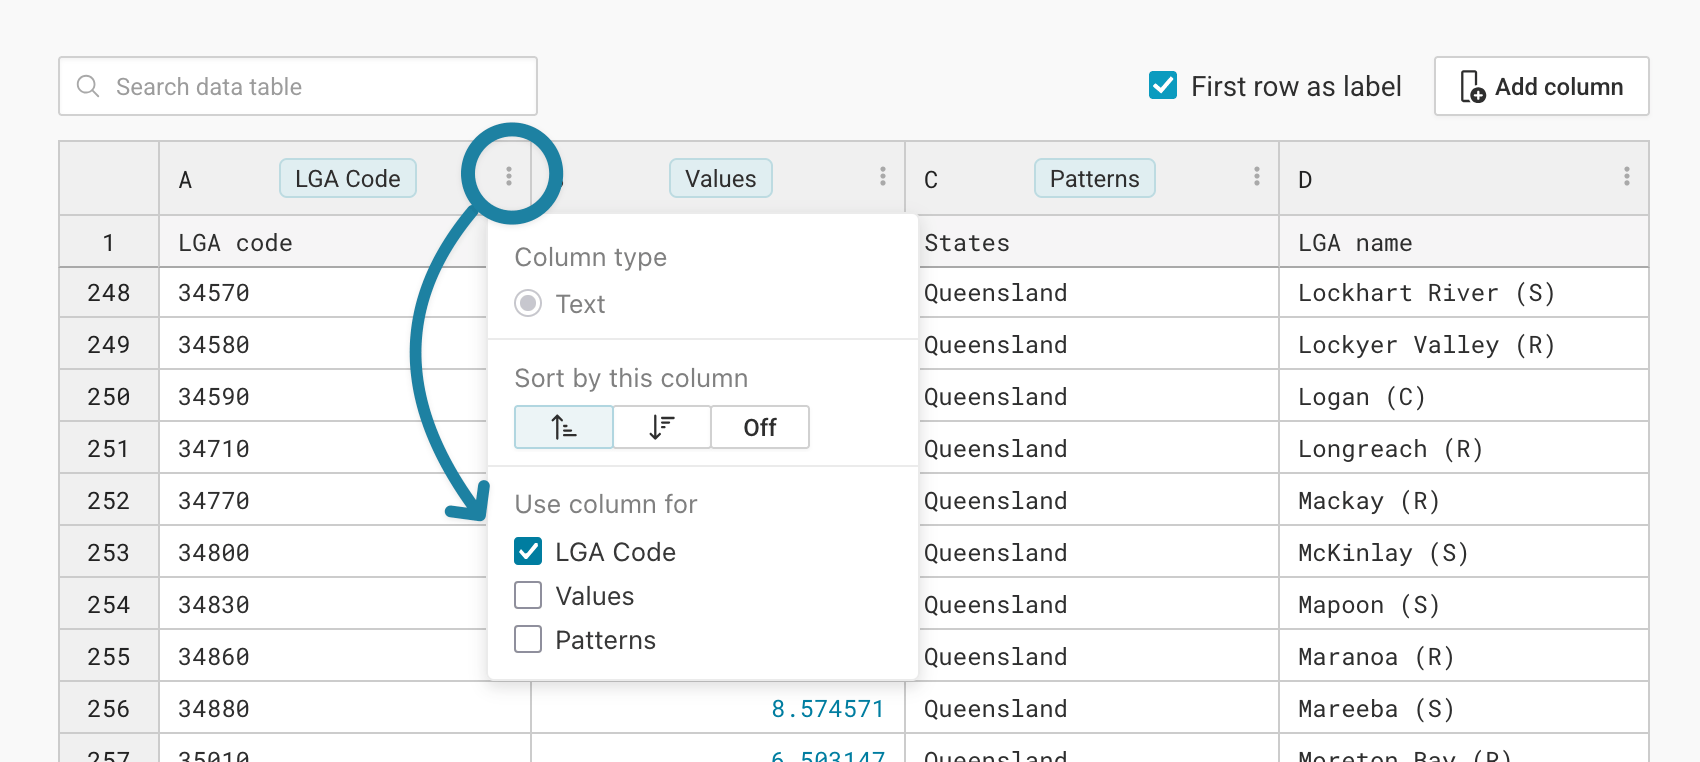Image resolution: width=1700 pixels, height=762 pixels.
Task: Turn sorting Off for this column
Action: click(760, 427)
